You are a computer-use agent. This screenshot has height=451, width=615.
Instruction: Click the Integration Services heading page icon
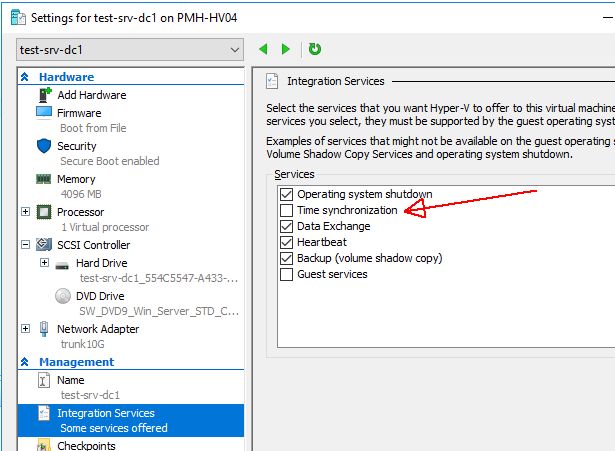tap(272, 81)
